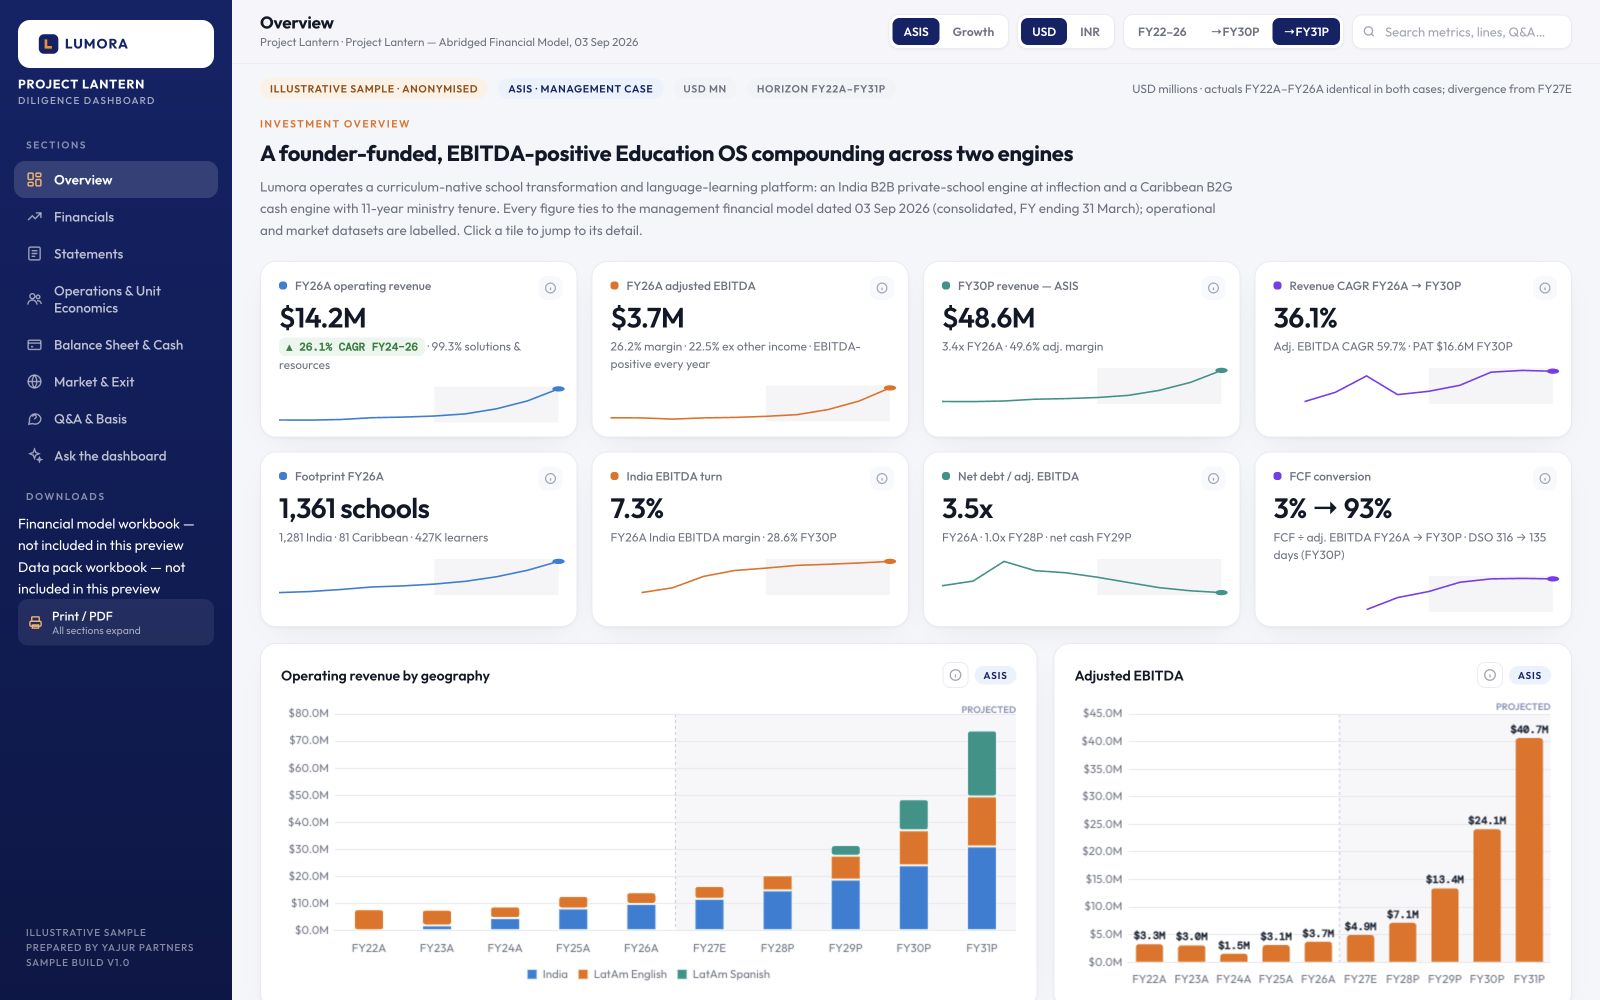The width and height of the screenshot is (1600, 1000).
Task: Toggle the LatAm Spanish legend swatch
Action: [682, 974]
